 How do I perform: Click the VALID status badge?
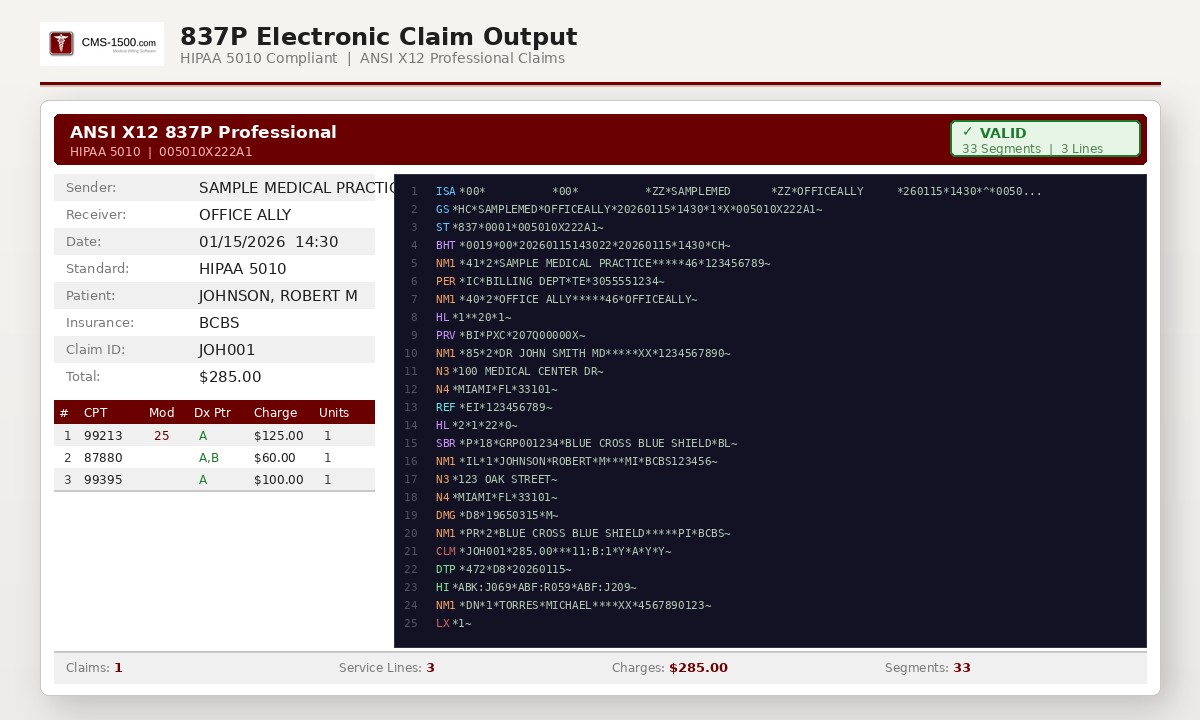click(x=1044, y=139)
